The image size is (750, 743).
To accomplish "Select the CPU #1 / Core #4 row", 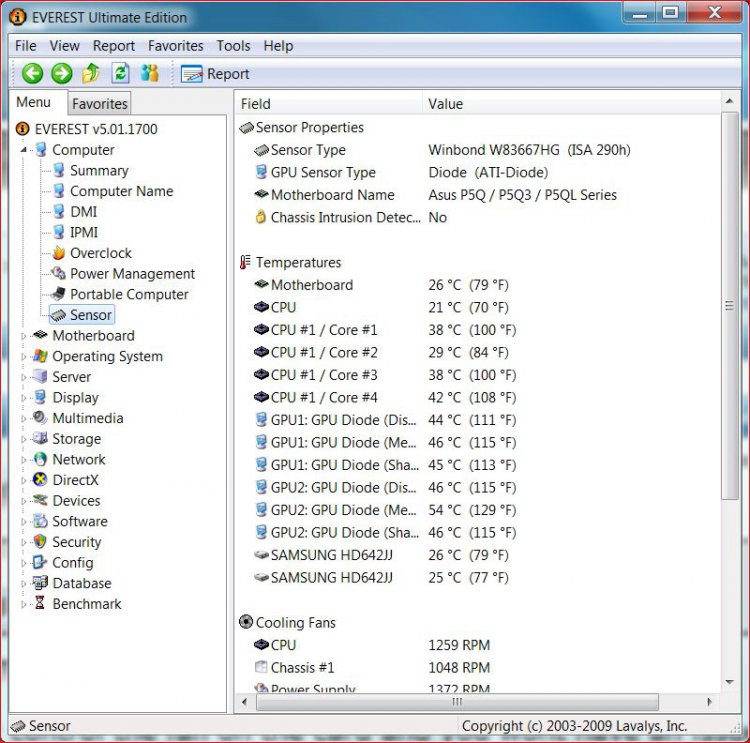I will [477, 398].
